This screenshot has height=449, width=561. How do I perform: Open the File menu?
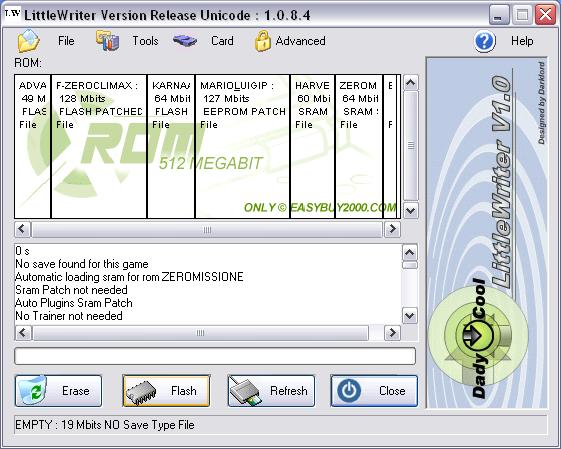[x=66, y=41]
